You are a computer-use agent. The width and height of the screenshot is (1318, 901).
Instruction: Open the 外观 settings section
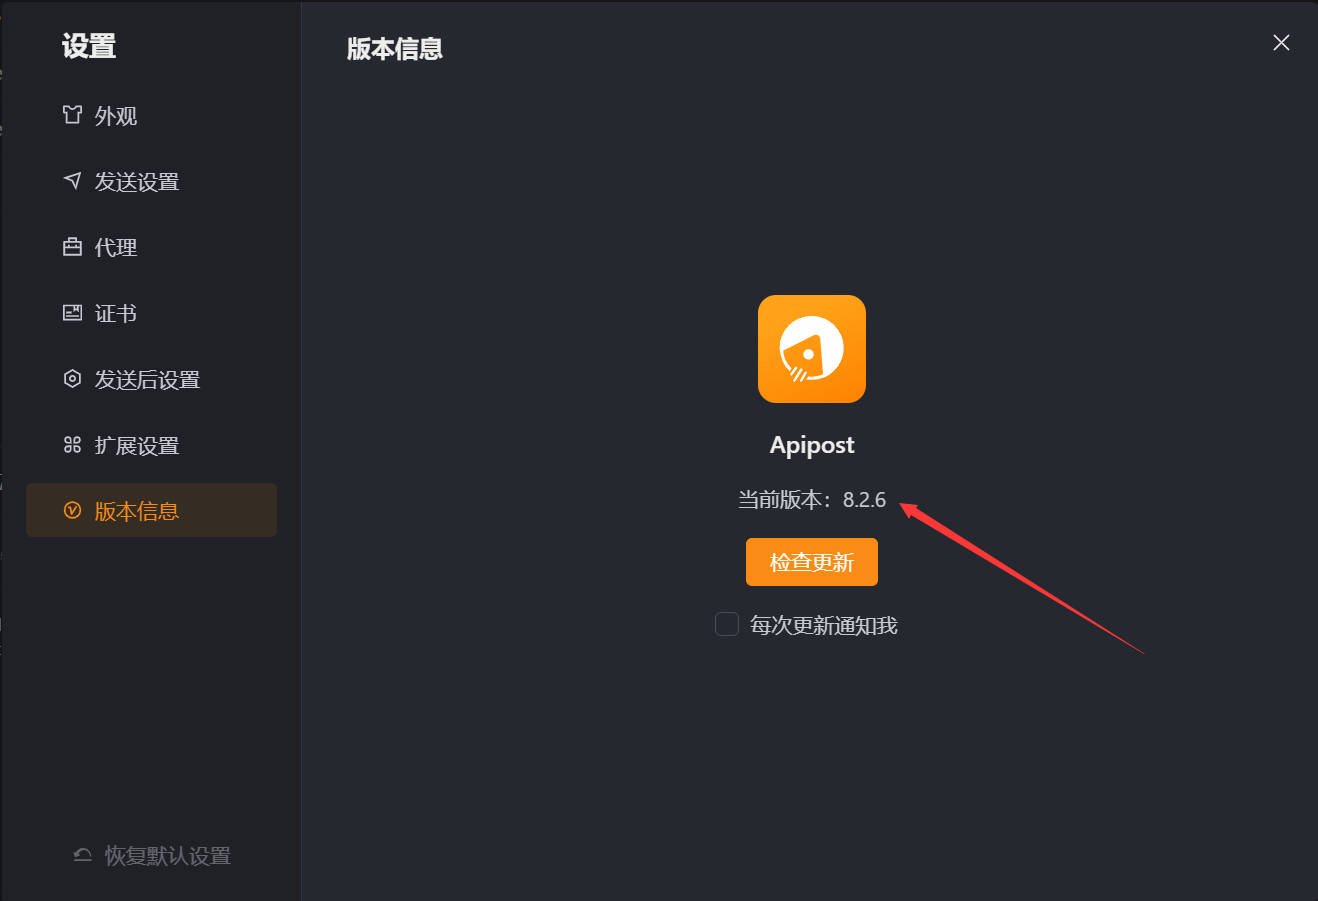(x=116, y=116)
